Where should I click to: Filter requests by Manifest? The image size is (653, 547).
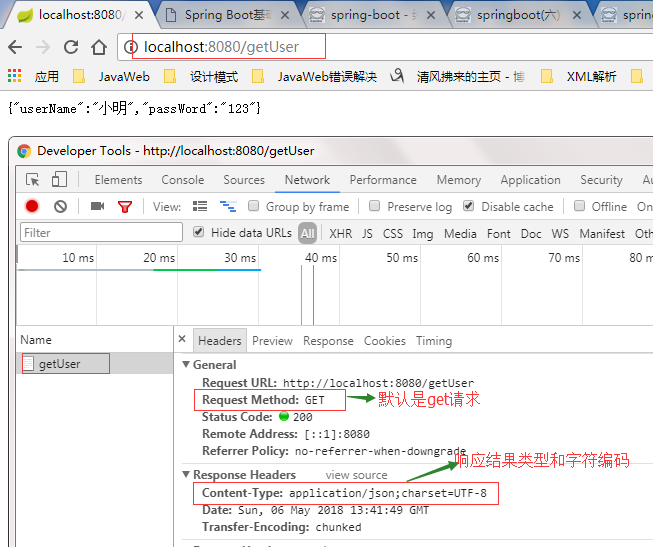point(602,233)
